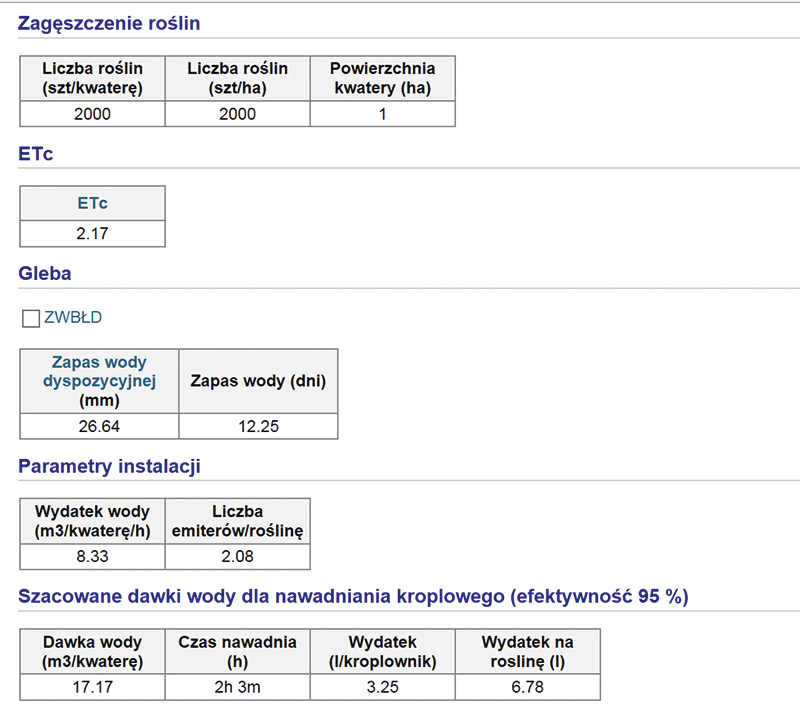Click the Szacowane dawki wody section heading

[353, 597]
